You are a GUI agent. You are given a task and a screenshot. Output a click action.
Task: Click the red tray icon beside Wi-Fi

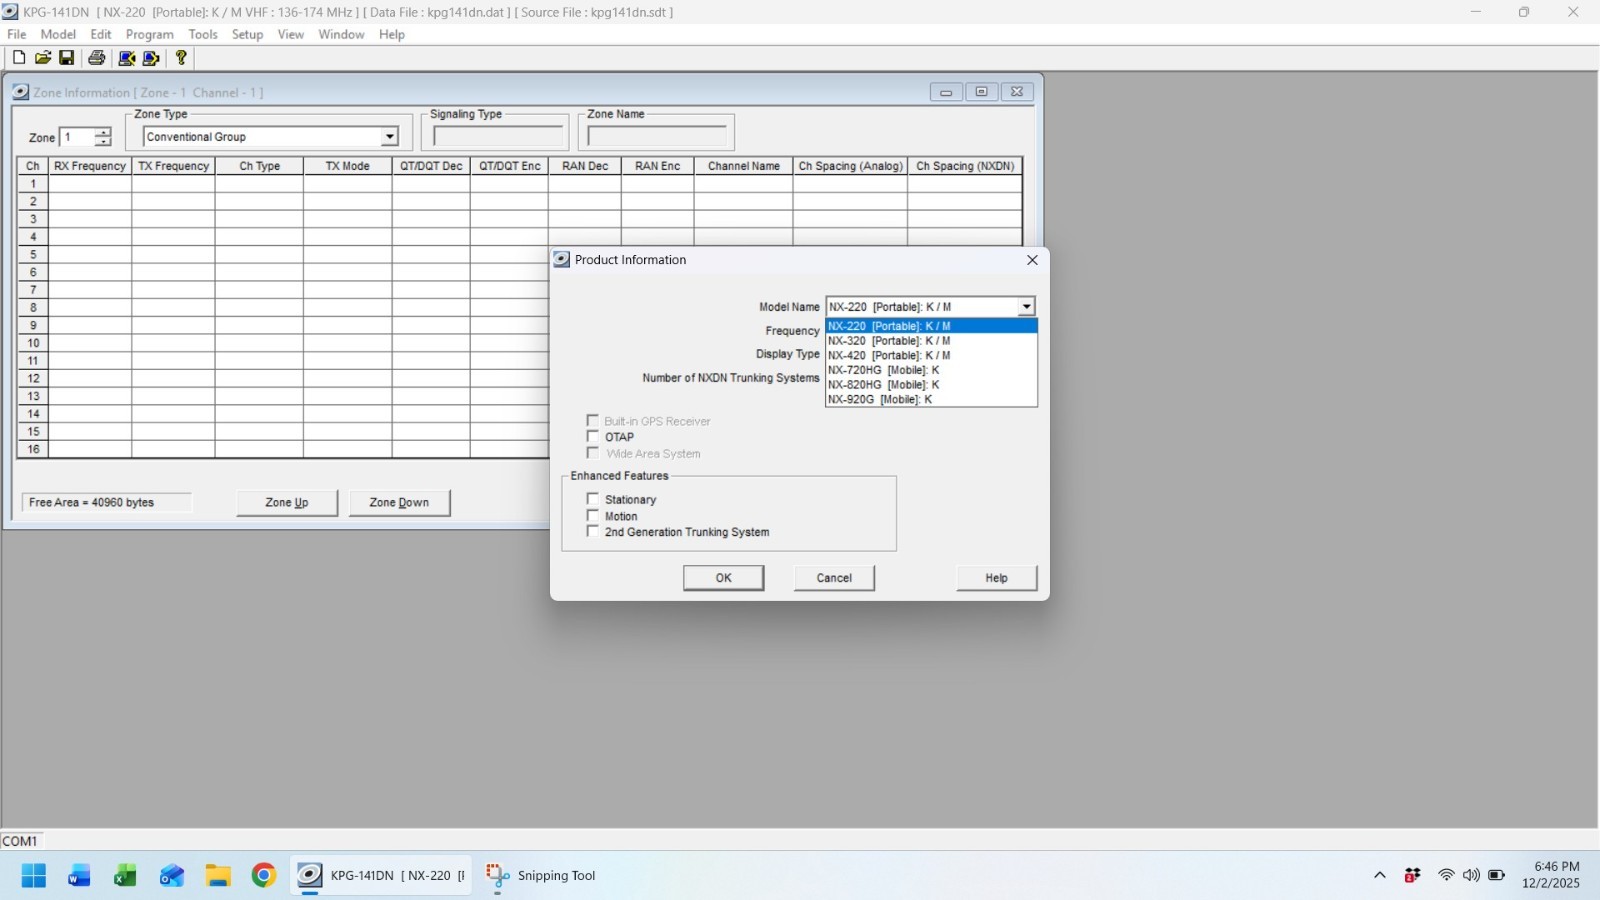[x=1412, y=876]
